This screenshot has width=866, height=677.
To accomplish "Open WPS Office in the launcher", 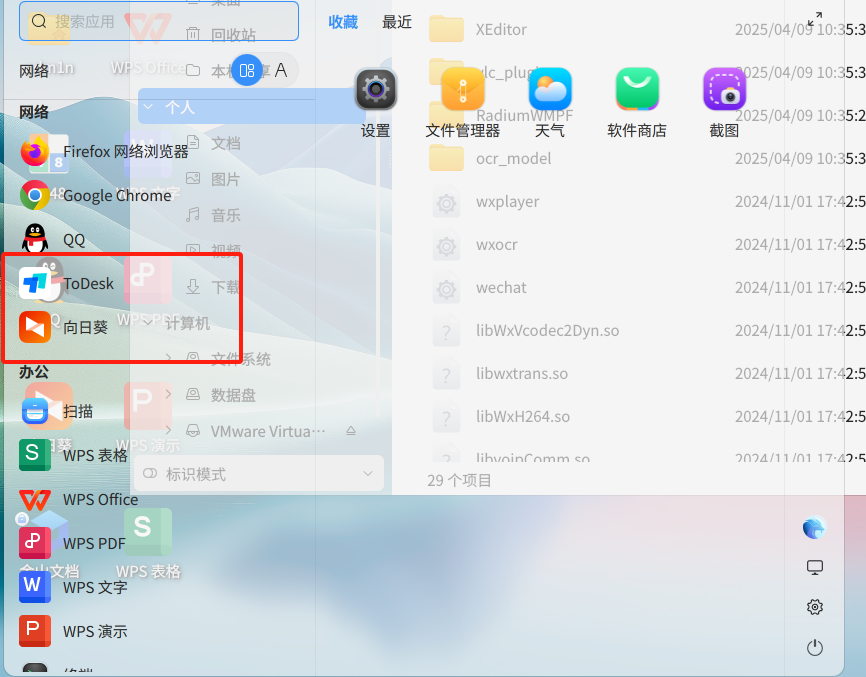I will [x=78, y=499].
